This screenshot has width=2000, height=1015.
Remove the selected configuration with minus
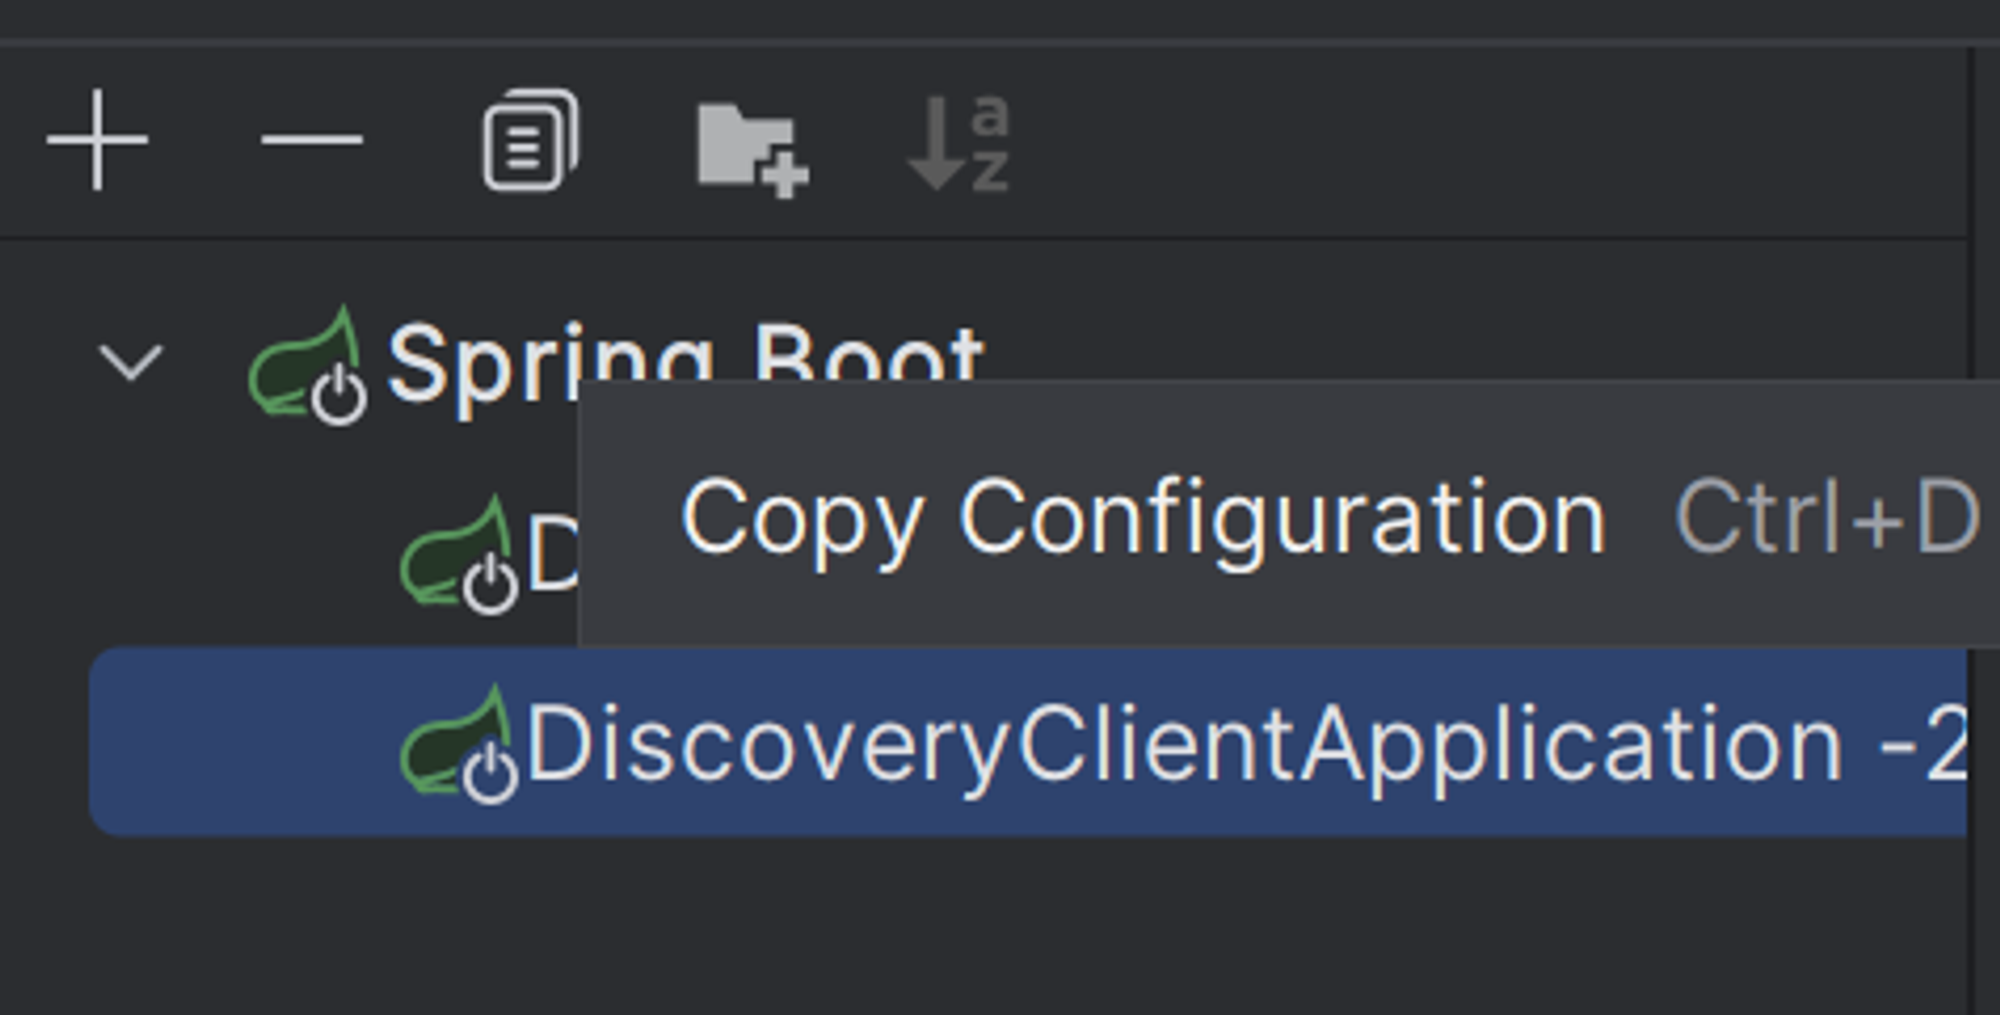point(311,140)
